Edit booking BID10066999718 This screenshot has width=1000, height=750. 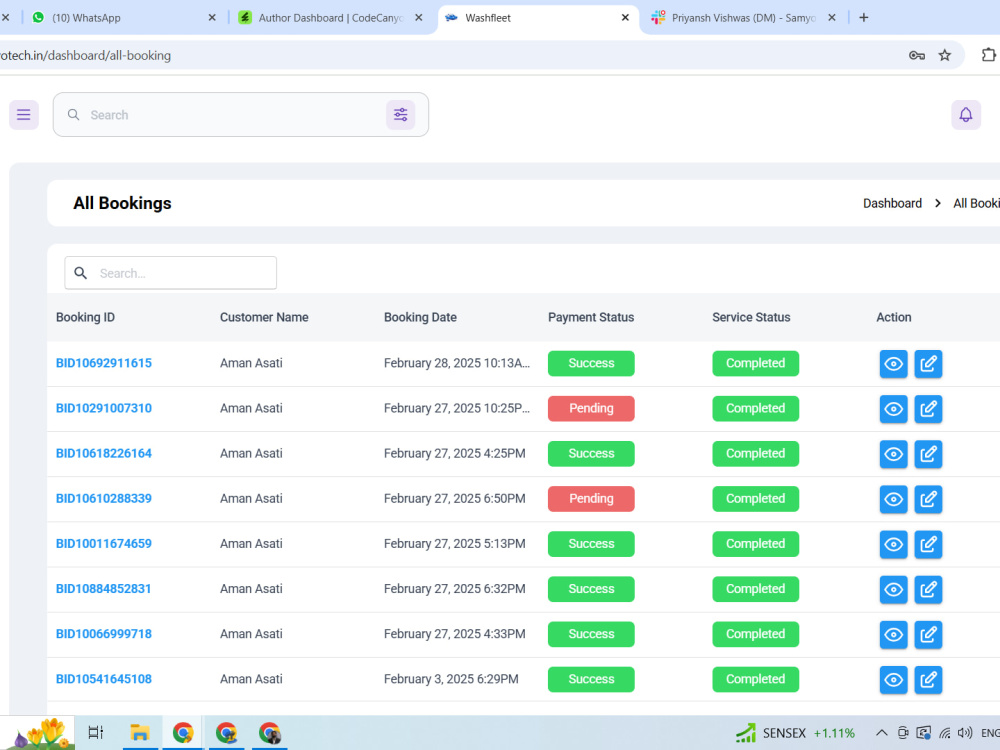coord(928,635)
